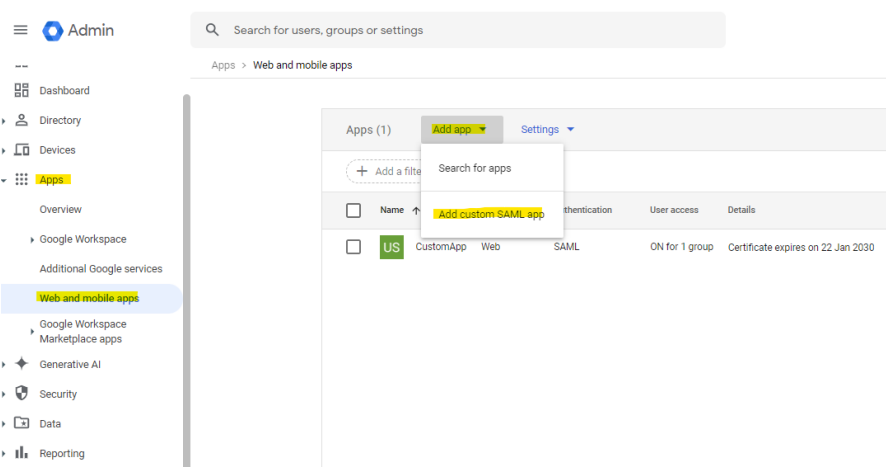886x474 pixels.
Task: Click the Web platform cell
Action: click(490, 246)
